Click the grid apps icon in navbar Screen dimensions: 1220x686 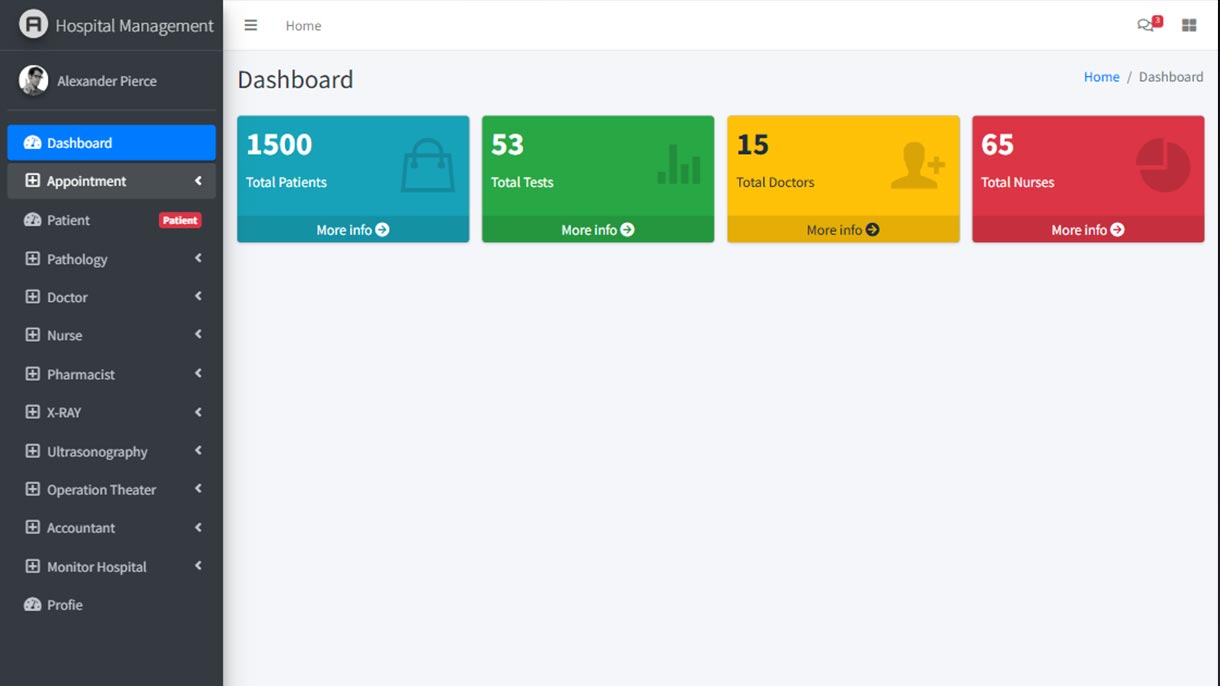1189,26
